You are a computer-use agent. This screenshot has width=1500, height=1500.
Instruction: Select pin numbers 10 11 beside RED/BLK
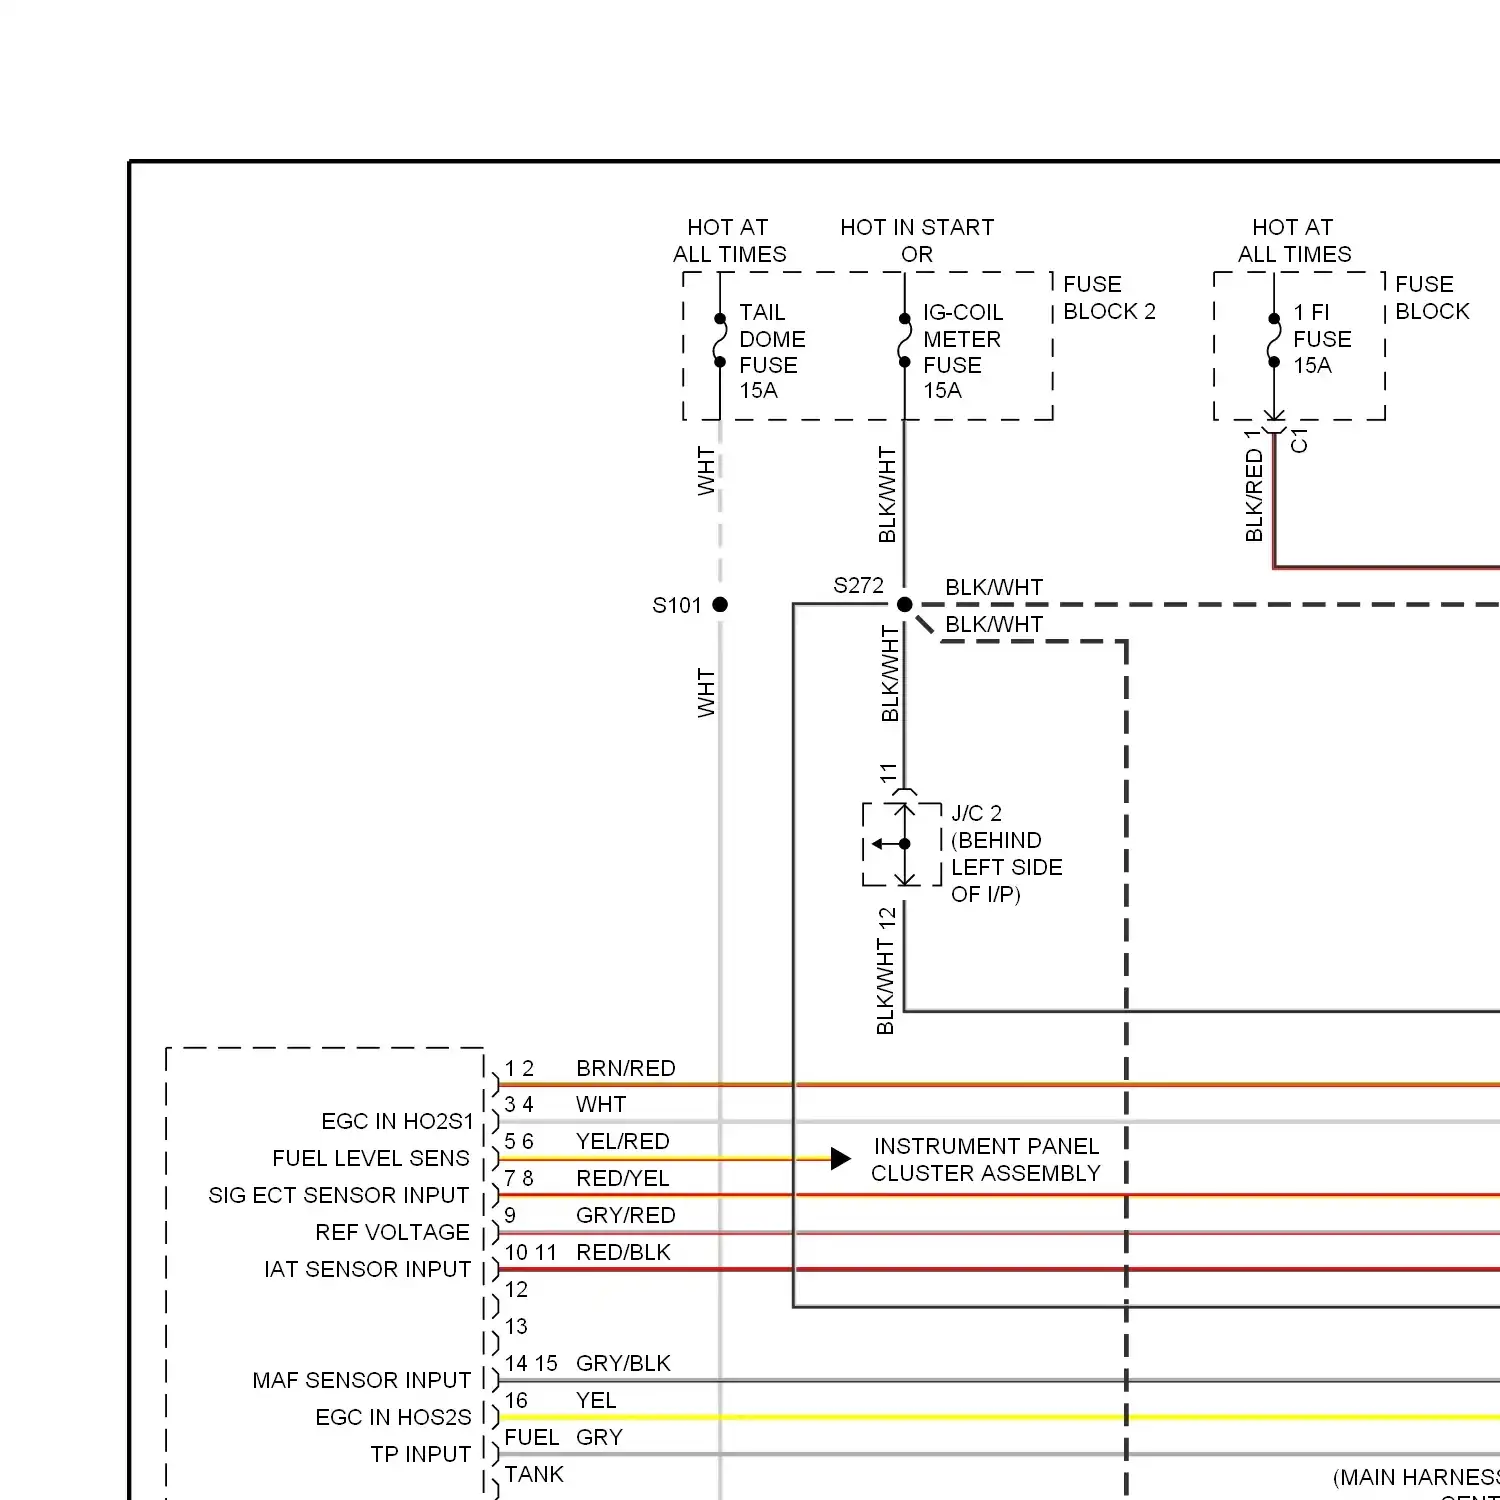pos(530,1253)
